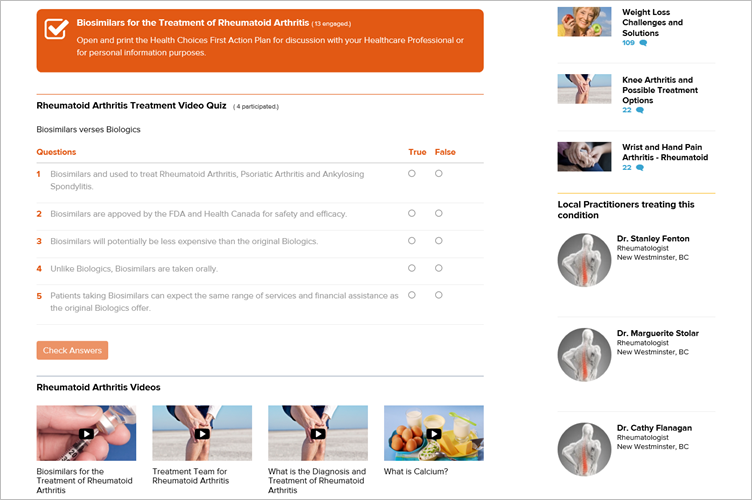Screen dimensions: 752x500
Task: Click comment bubble icon under Knee Arthritis
Action: tap(640, 110)
